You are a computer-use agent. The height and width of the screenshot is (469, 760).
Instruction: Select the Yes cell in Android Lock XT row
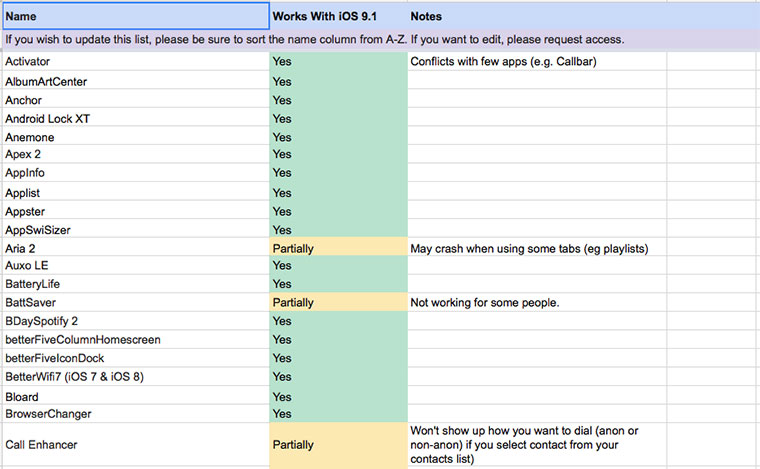pyautogui.click(x=338, y=117)
